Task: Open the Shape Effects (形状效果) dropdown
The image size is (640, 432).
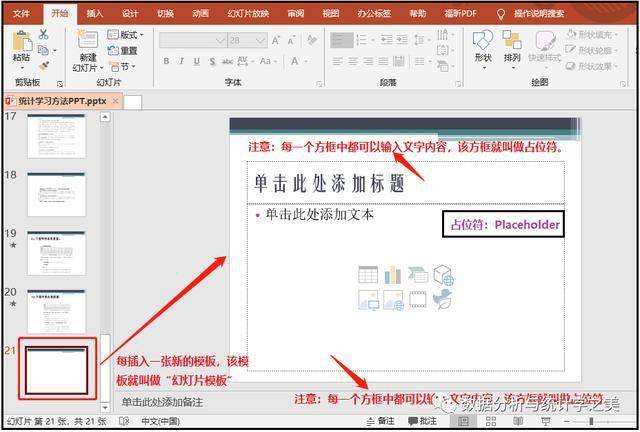Action: pyautogui.click(x=592, y=66)
